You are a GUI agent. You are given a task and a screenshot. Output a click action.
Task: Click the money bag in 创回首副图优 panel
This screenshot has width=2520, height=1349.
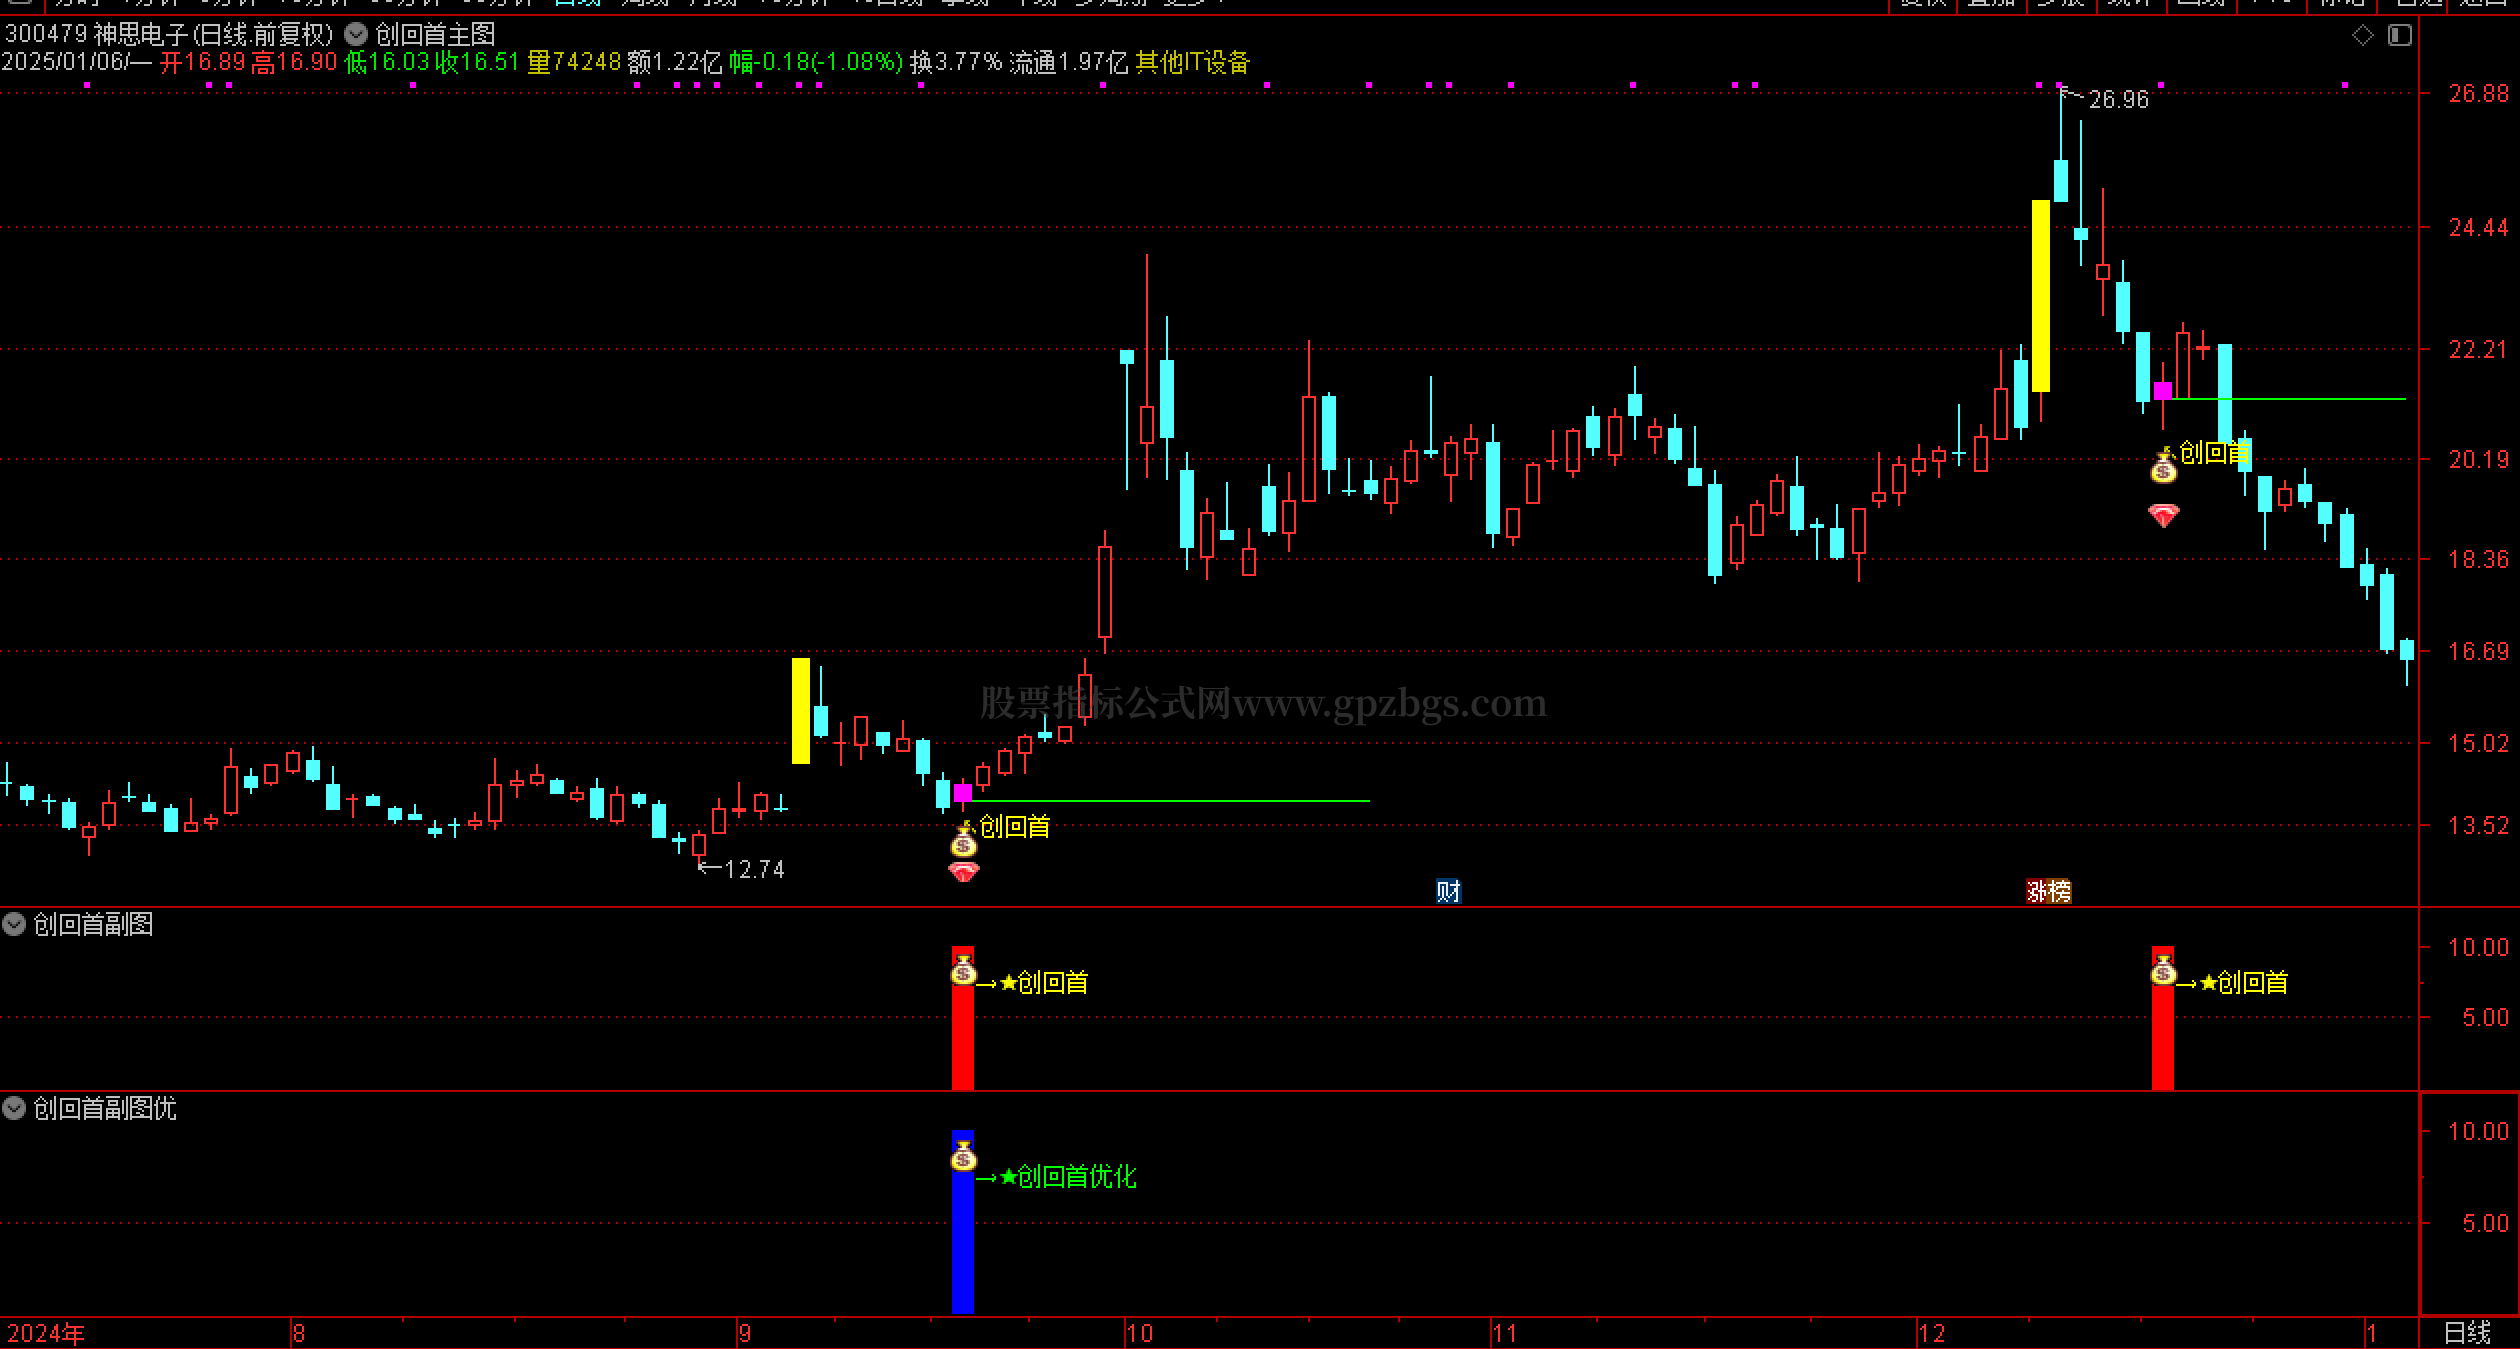point(963,1157)
